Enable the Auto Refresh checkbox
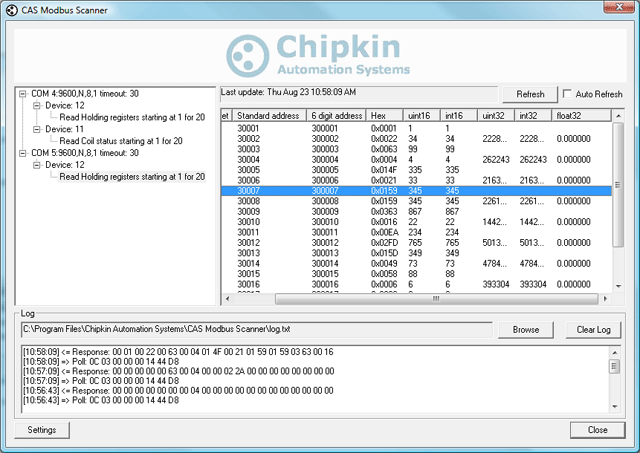Screen dimensions: 640x453 coord(568,94)
